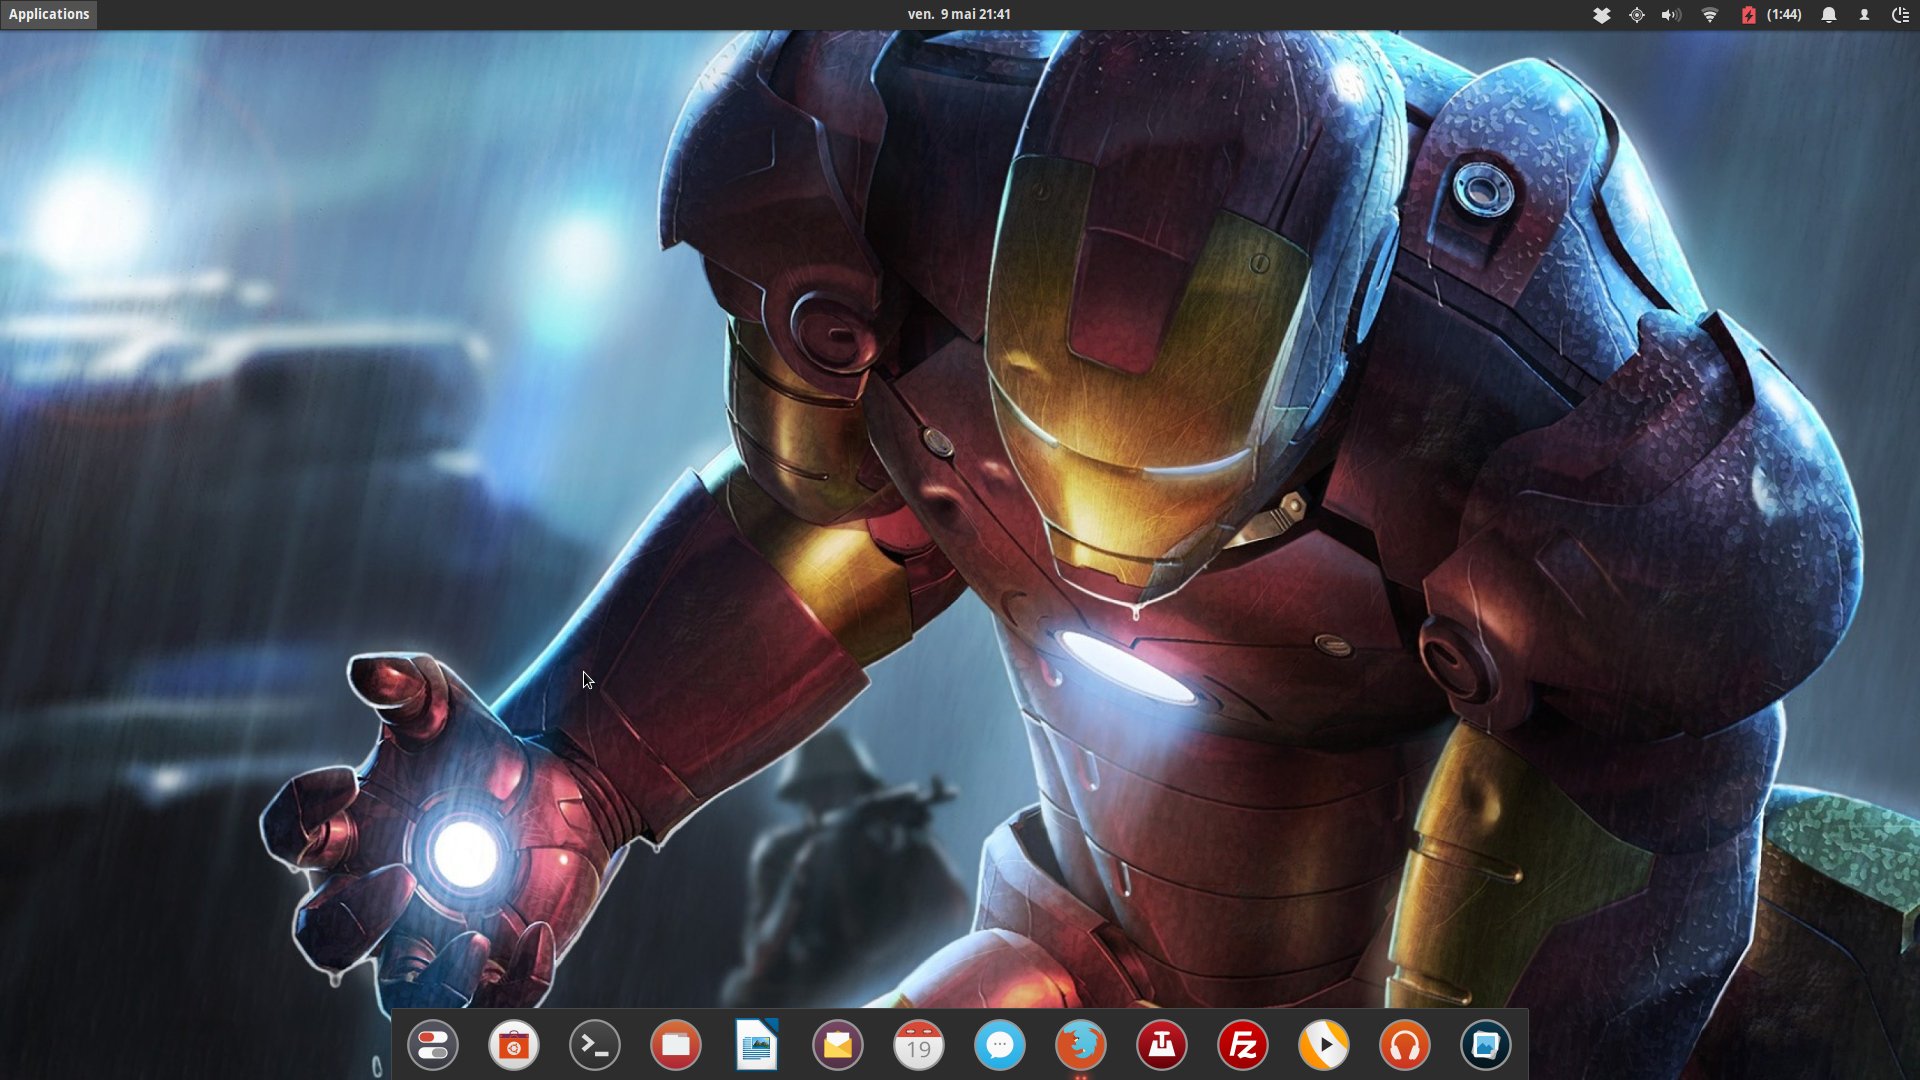Open the Files manager from the dock
The height and width of the screenshot is (1080, 1920).
point(676,1046)
